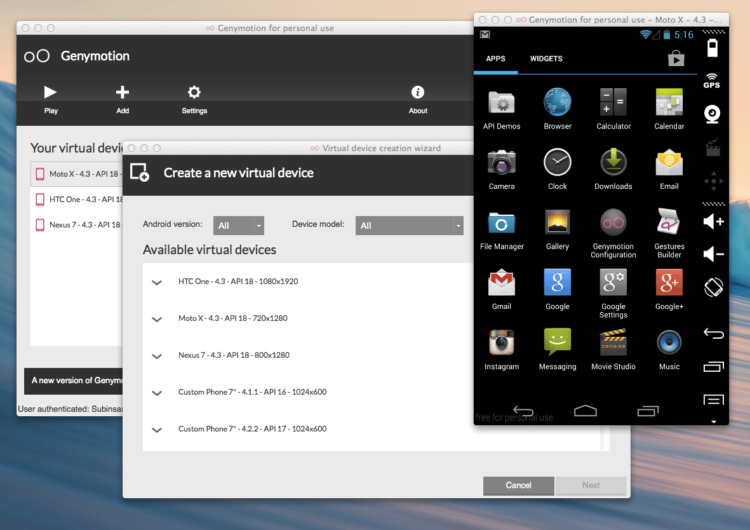Open the Calculator app

613,109
